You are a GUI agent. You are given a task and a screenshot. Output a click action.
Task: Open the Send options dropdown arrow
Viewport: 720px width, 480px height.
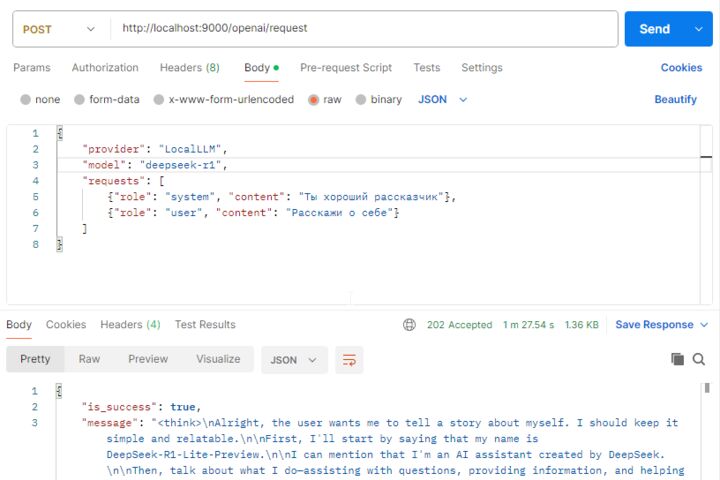click(699, 29)
